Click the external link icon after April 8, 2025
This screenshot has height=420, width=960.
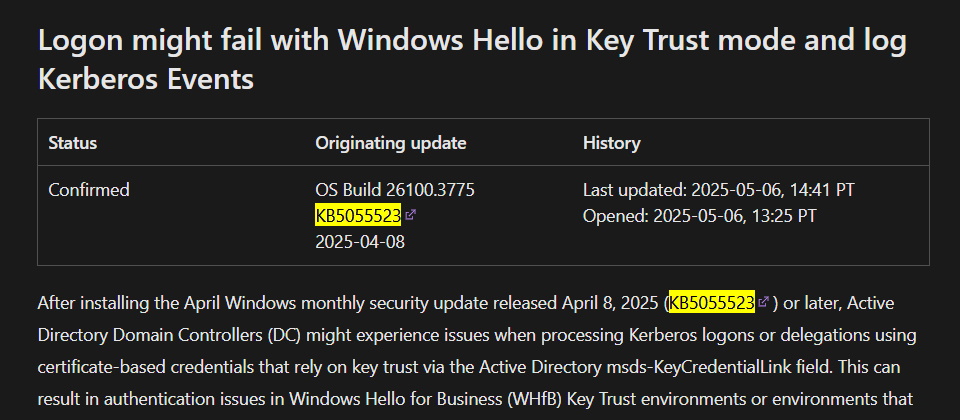coord(763,302)
